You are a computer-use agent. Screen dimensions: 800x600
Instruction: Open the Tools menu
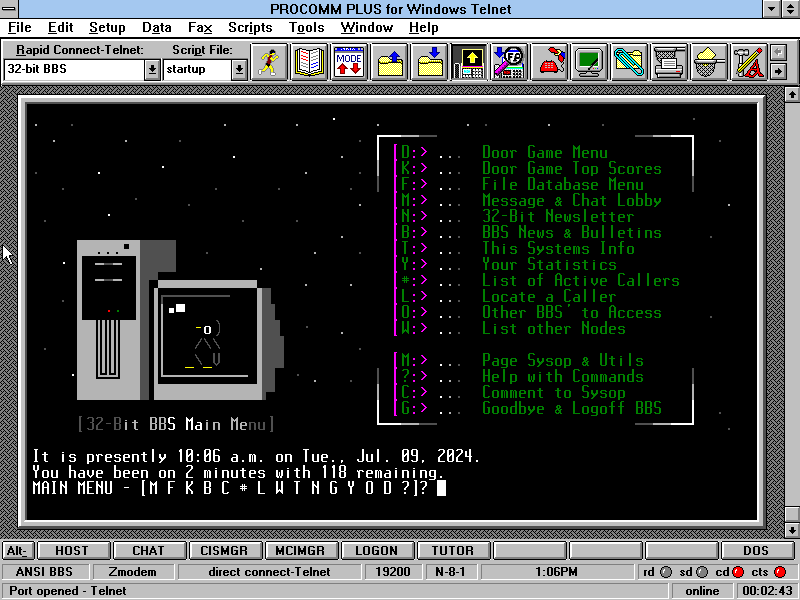click(307, 28)
